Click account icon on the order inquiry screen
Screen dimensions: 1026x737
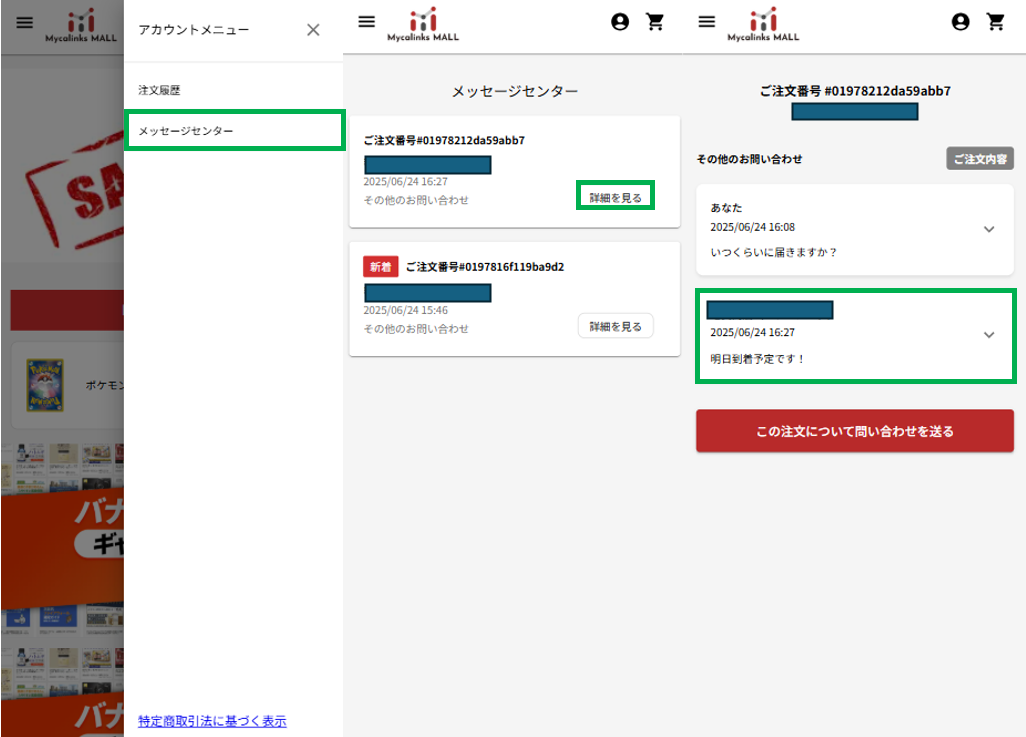click(960, 22)
